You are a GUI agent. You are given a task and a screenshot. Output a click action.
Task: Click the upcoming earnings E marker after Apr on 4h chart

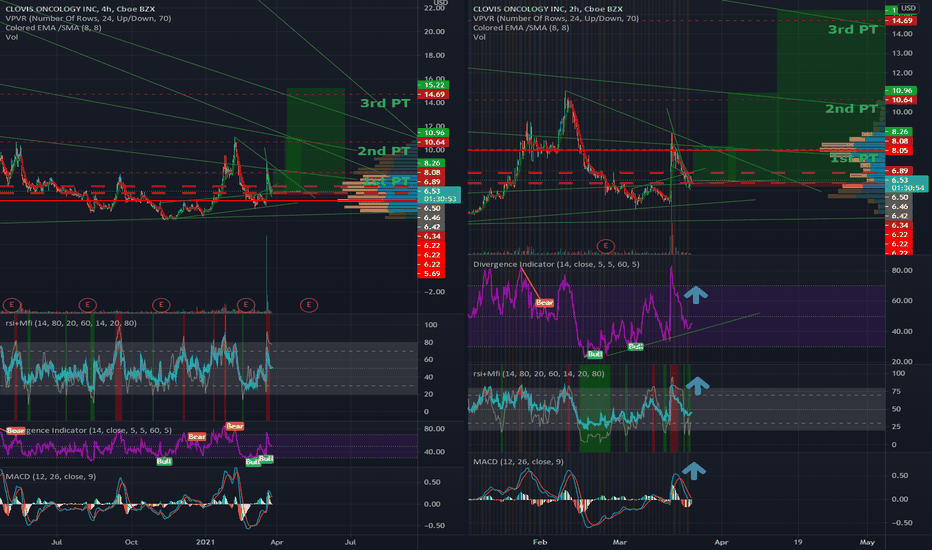pos(308,305)
